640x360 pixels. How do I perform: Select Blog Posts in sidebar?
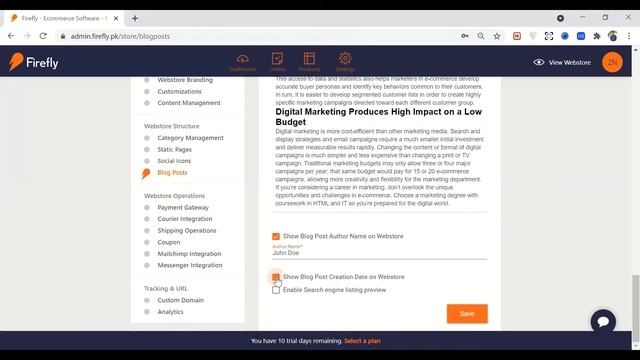coord(172,173)
